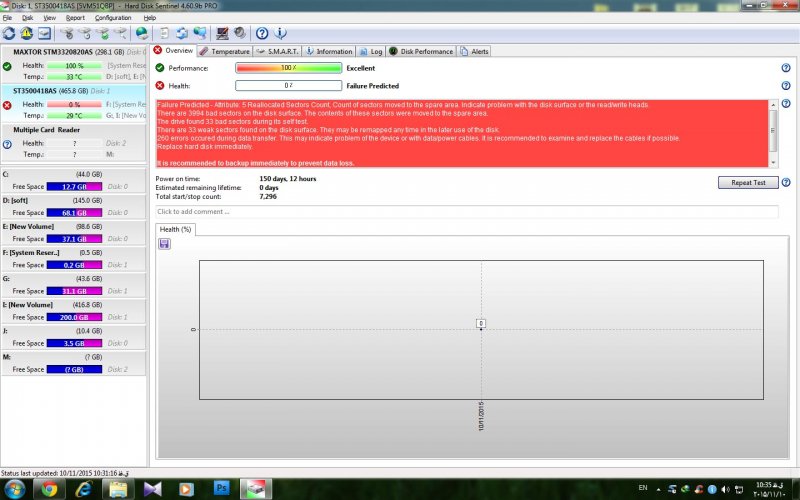This screenshot has height=500, width=800.
Task: Click the Repeat Test button
Action: click(x=748, y=183)
